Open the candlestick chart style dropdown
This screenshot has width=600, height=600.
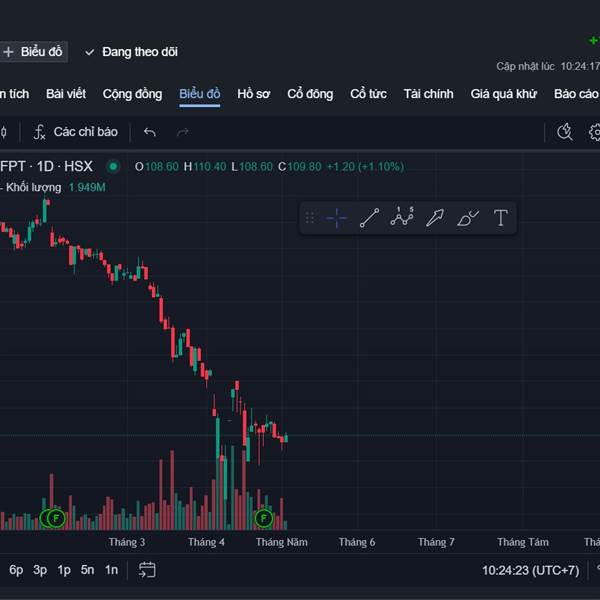click(x=3, y=132)
